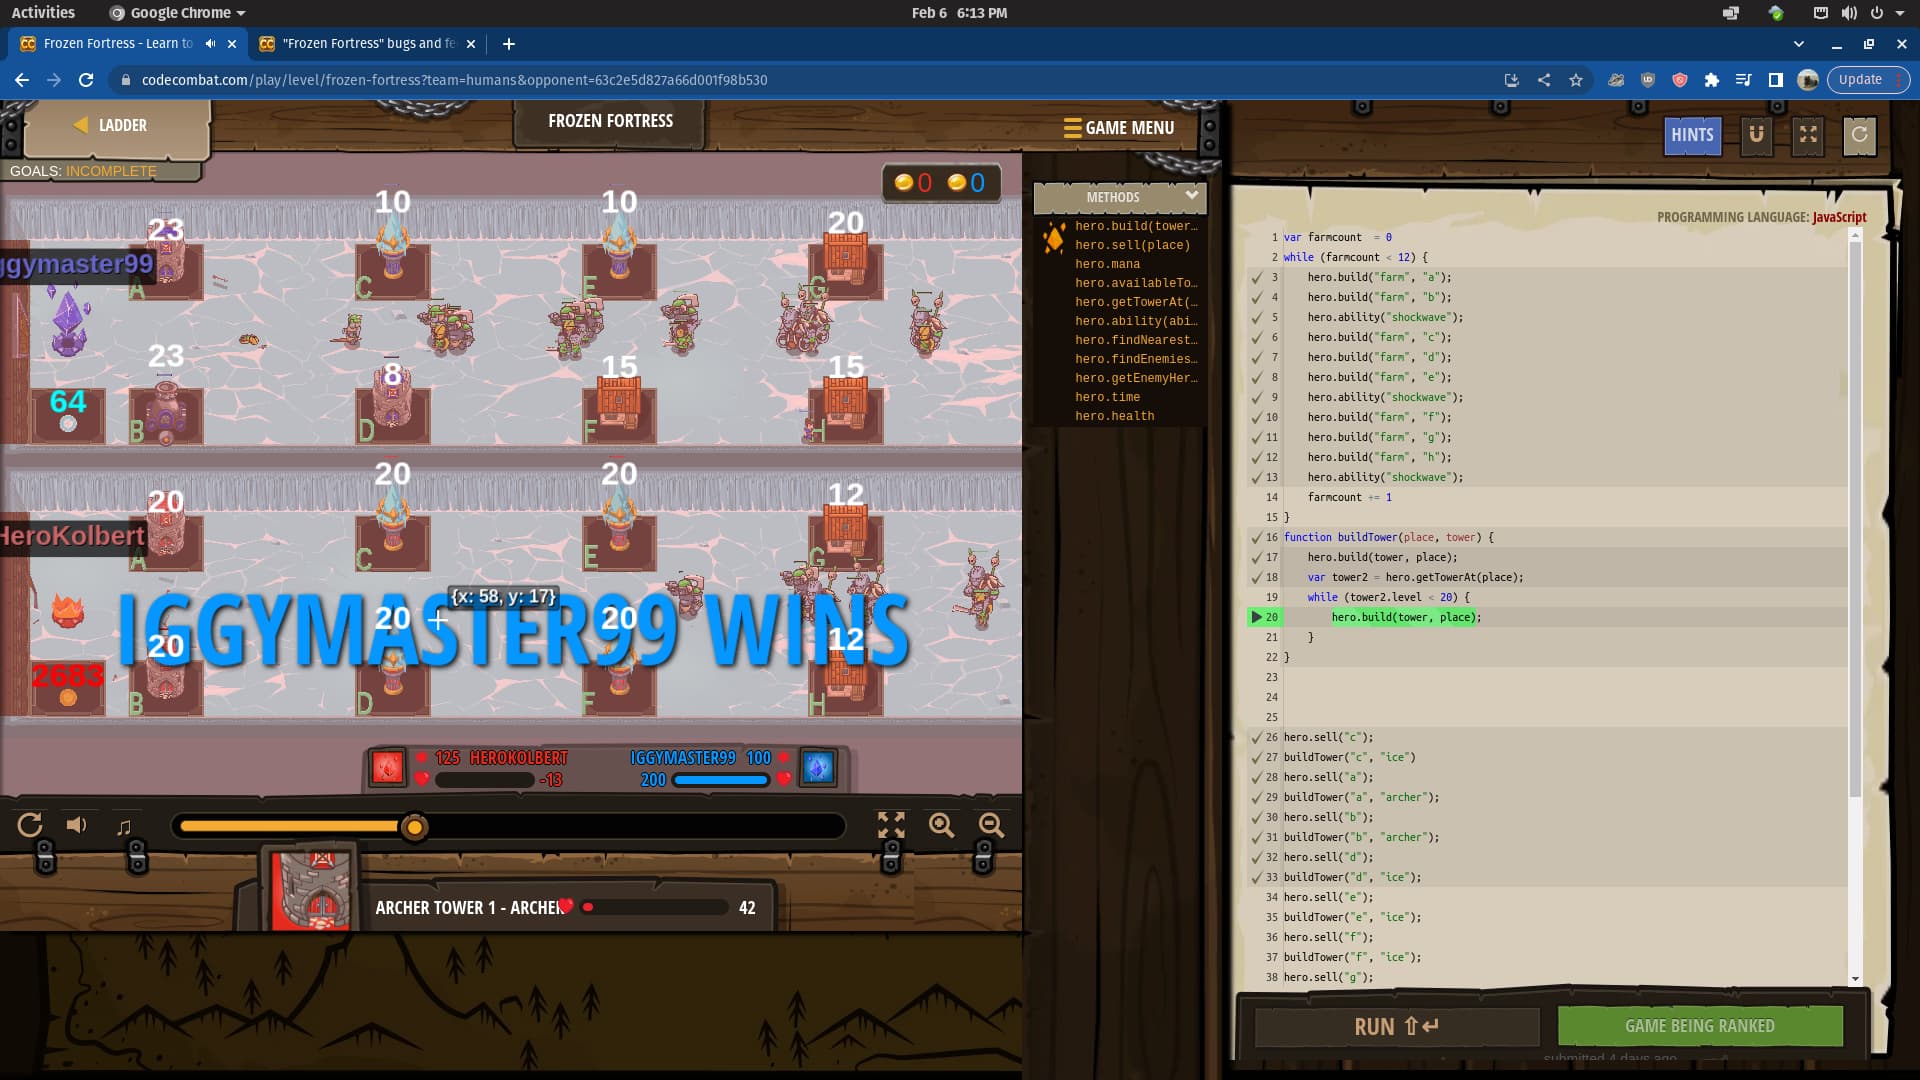
Task: Click the remote desktop tray icon
Action: coord(1731,13)
